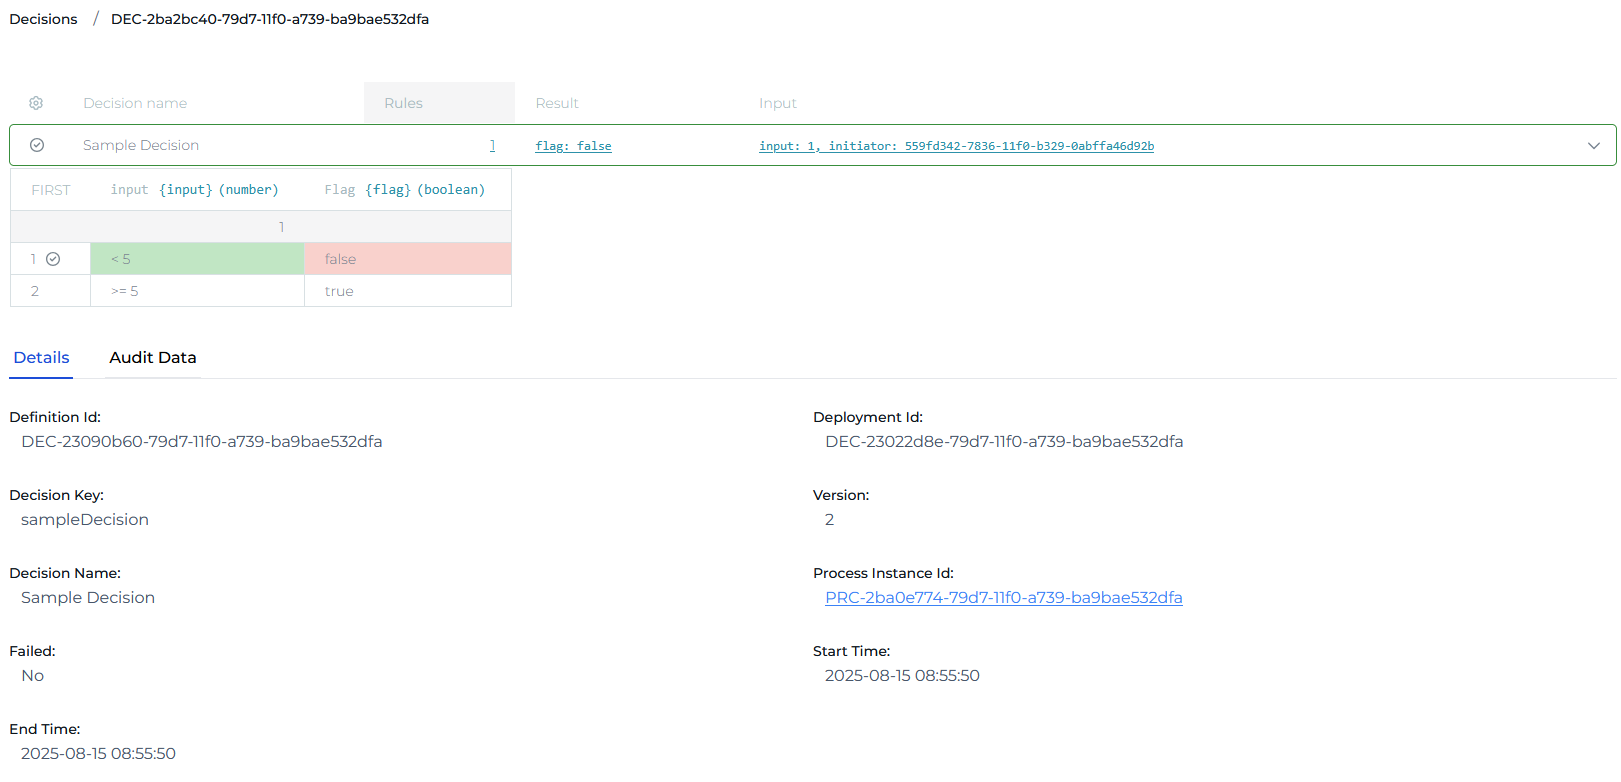
Task: Go back to Decisions via the breadcrumb
Action: 43,19
